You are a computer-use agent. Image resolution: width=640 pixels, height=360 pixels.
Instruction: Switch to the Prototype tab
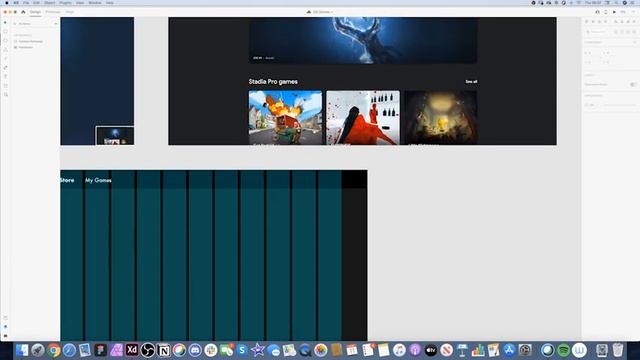pos(53,12)
